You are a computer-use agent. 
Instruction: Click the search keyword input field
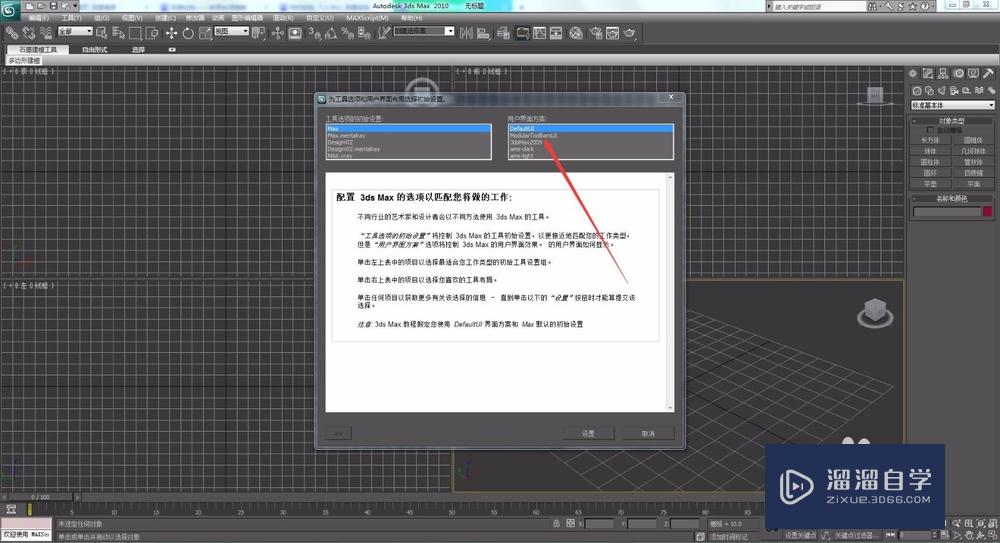coord(818,6)
